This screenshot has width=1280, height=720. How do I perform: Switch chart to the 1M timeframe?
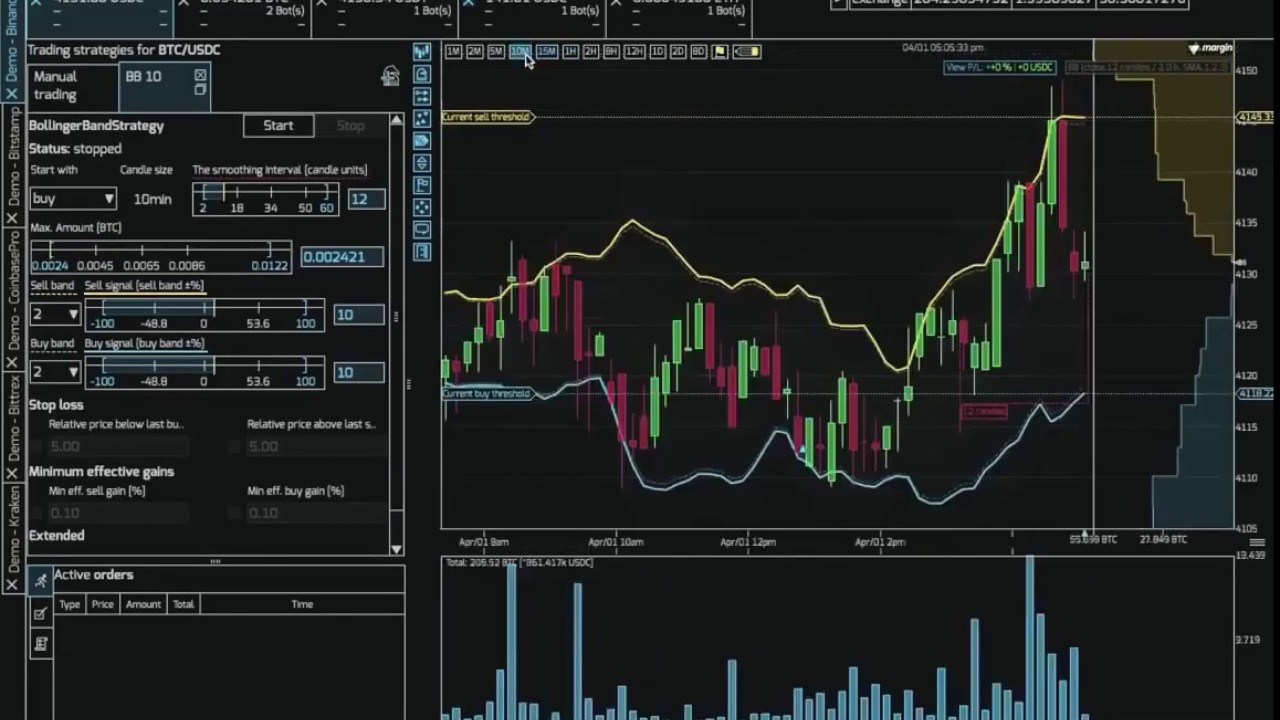pyautogui.click(x=453, y=52)
